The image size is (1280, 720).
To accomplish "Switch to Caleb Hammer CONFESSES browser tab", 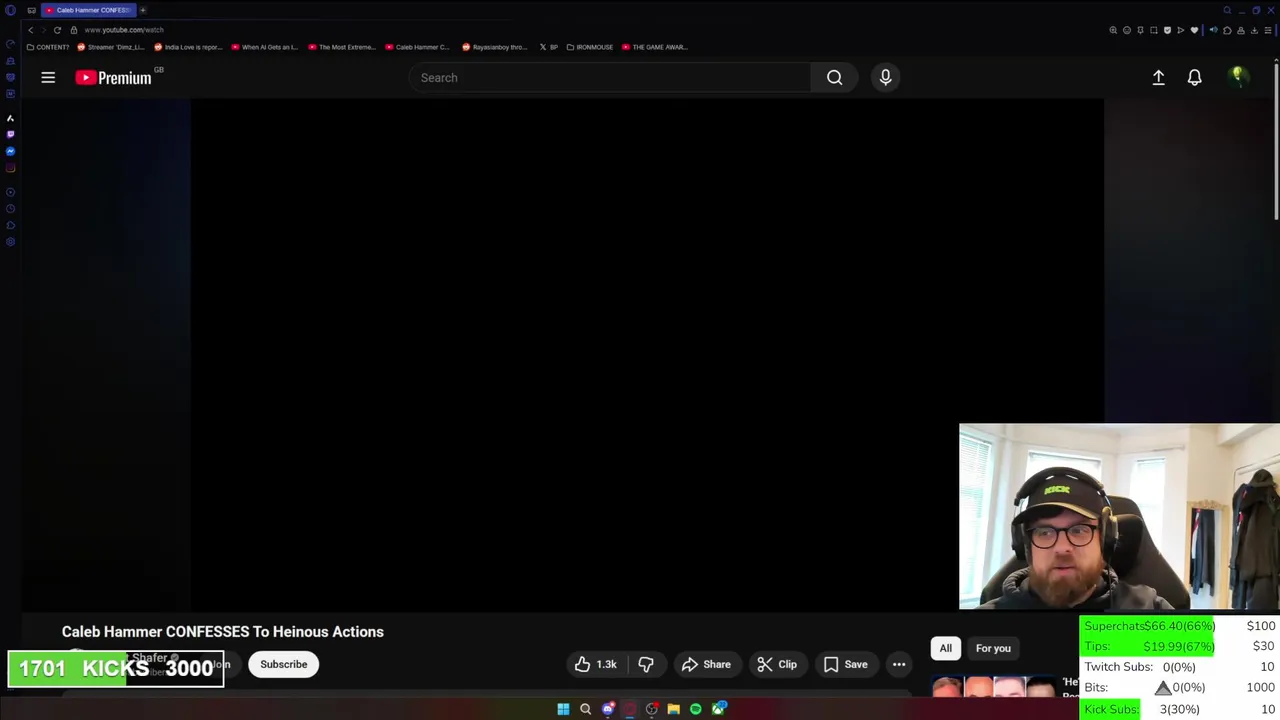I will point(88,10).
